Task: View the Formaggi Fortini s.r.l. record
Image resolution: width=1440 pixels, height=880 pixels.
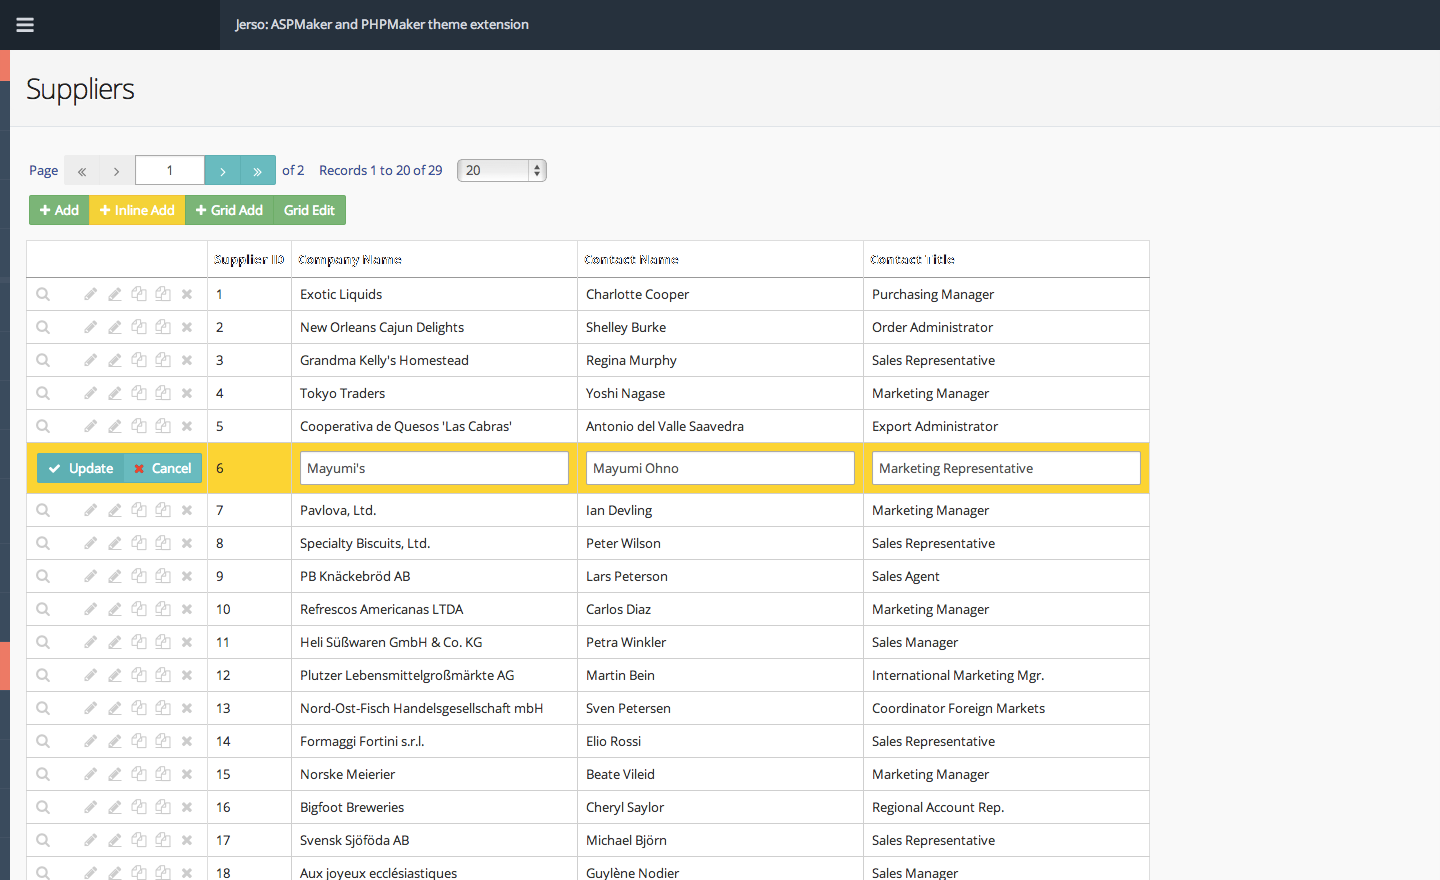Action: 43,741
